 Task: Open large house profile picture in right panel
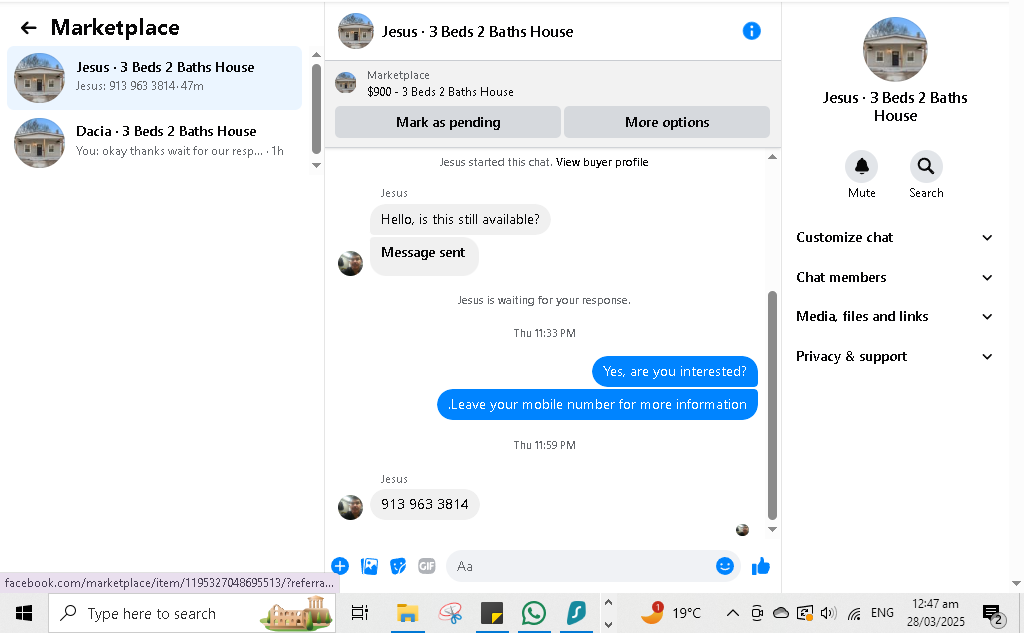point(895,49)
